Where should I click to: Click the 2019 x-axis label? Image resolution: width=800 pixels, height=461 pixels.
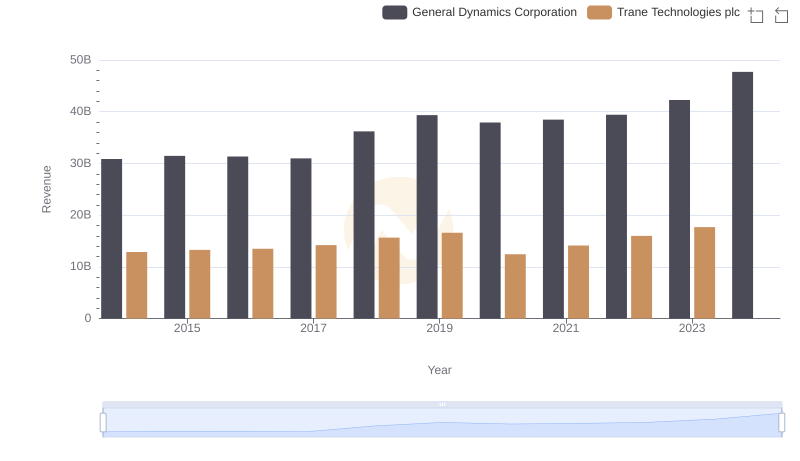click(439, 328)
